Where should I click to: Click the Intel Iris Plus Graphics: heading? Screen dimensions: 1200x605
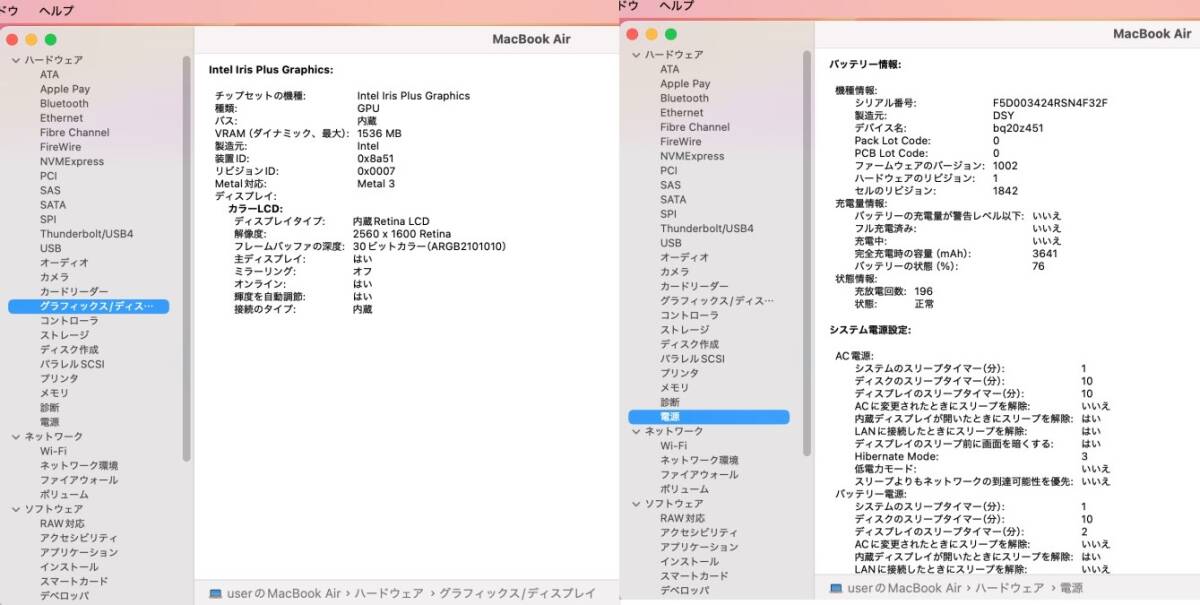[x=270, y=70]
